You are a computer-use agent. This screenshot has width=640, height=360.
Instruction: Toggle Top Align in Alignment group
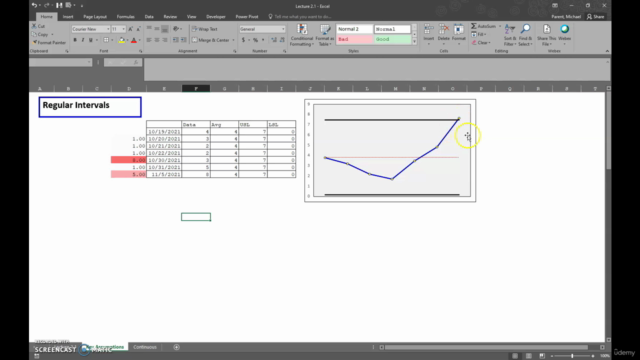[x=149, y=29]
